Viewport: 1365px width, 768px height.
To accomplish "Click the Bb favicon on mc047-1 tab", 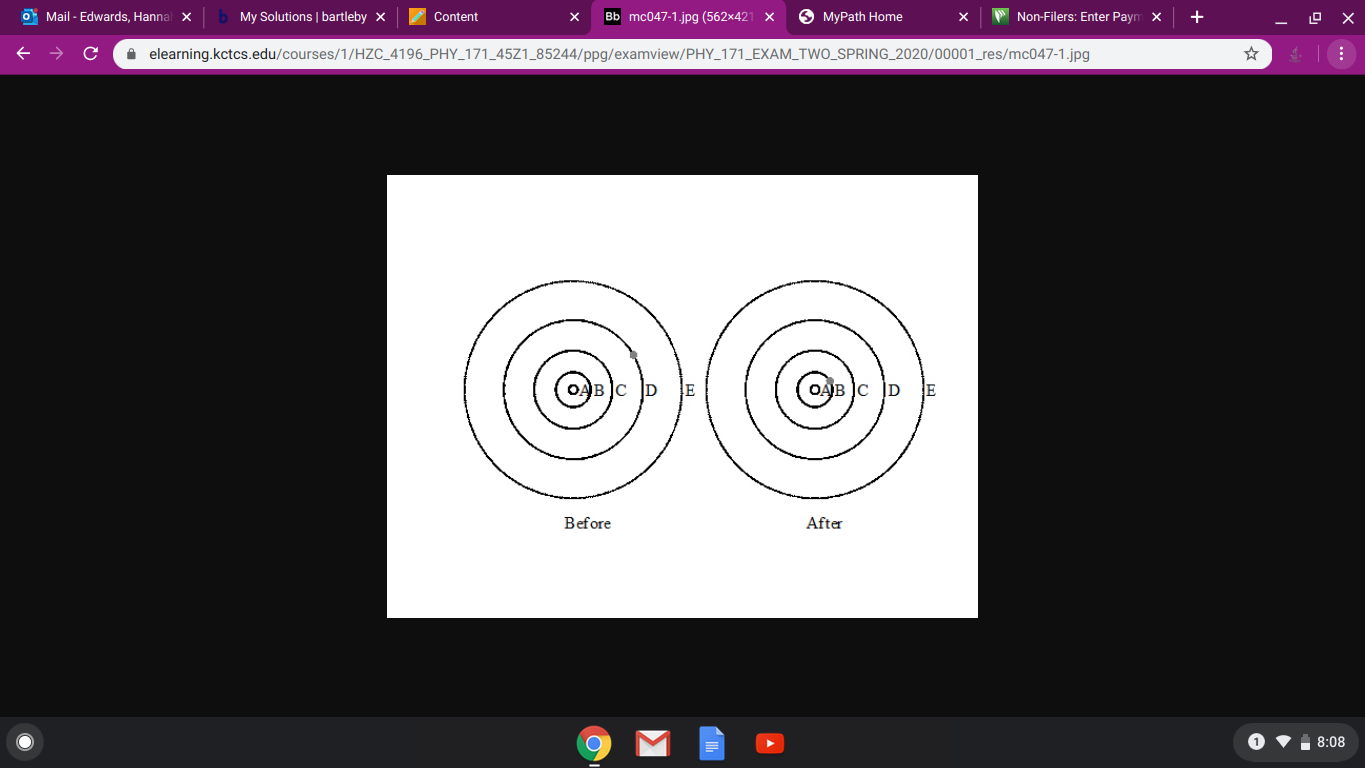I will pyautogui.click(x=612, y=17).
